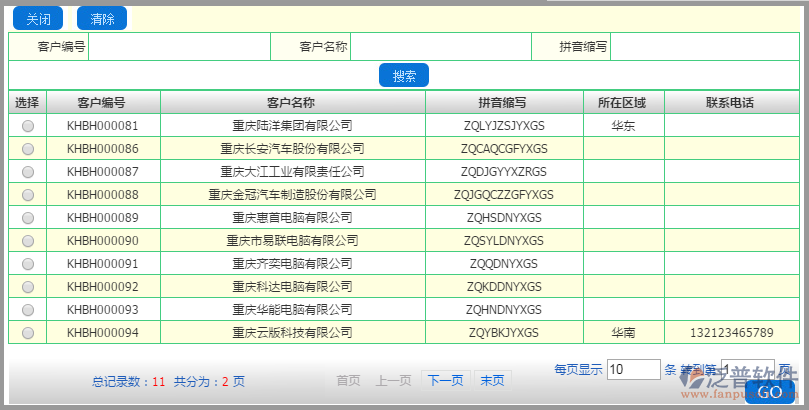This screenshot has width=809, height=410.
Task: Click the 所在区域 column header
Action: click(x=622, y=103)
